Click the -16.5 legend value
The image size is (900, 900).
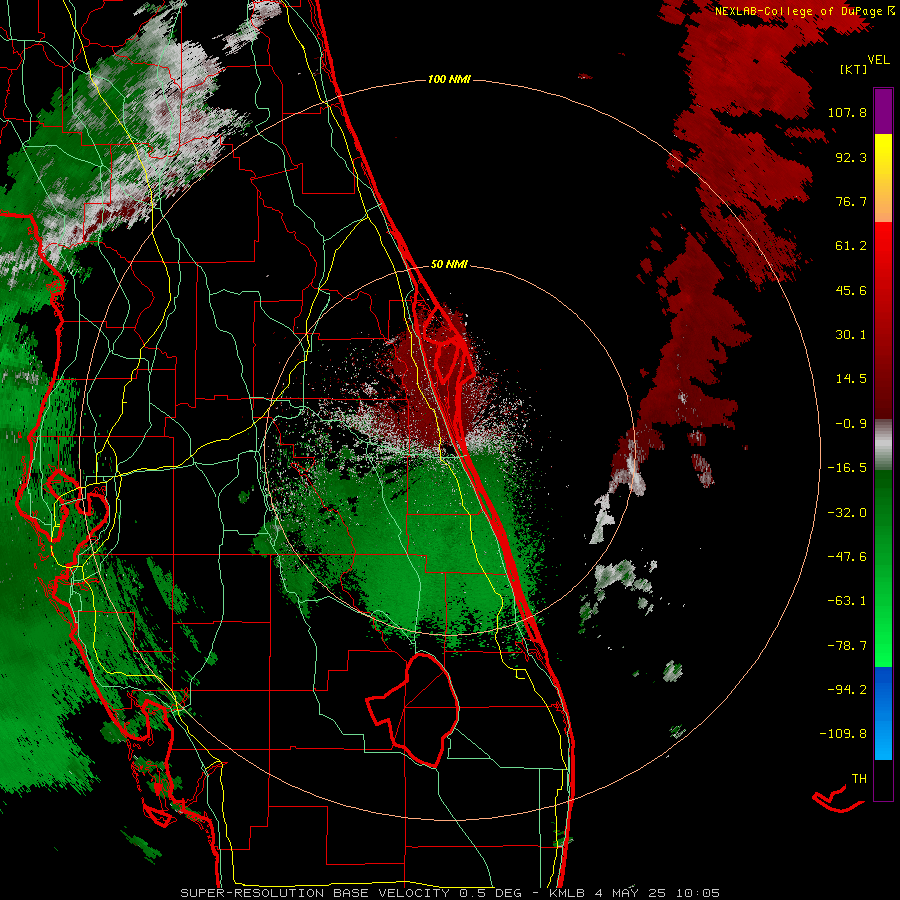[847, 468]
